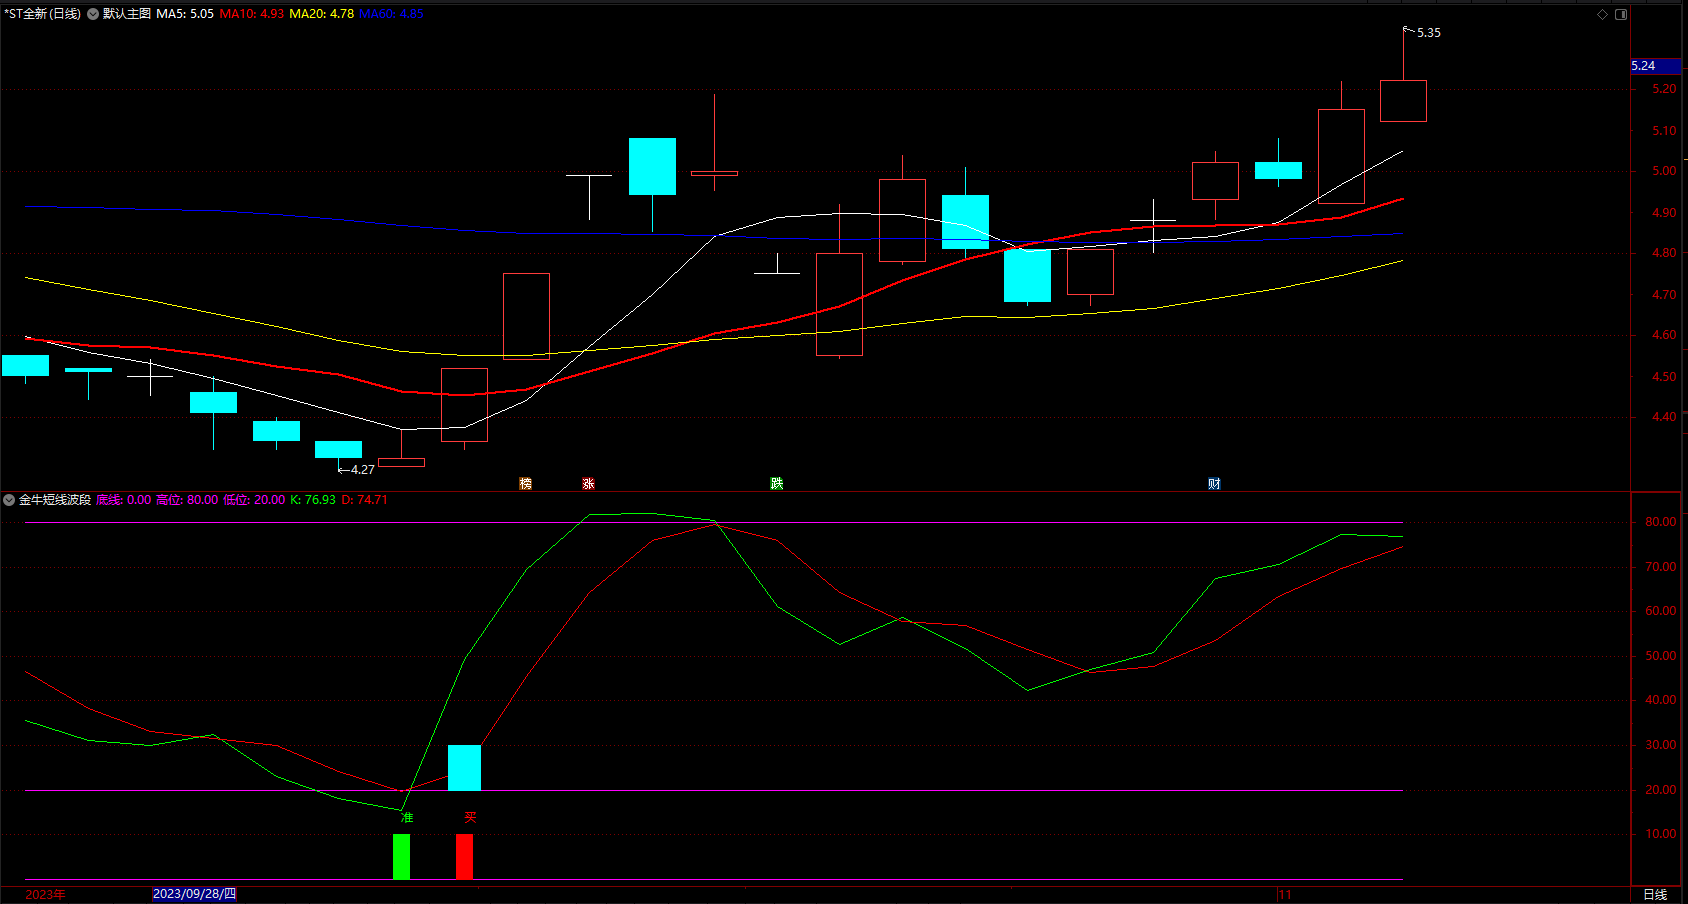The width and height of the screenshot is (1688, 904).
Task: Click the green 准 signal label
Action: coord(406,818)
